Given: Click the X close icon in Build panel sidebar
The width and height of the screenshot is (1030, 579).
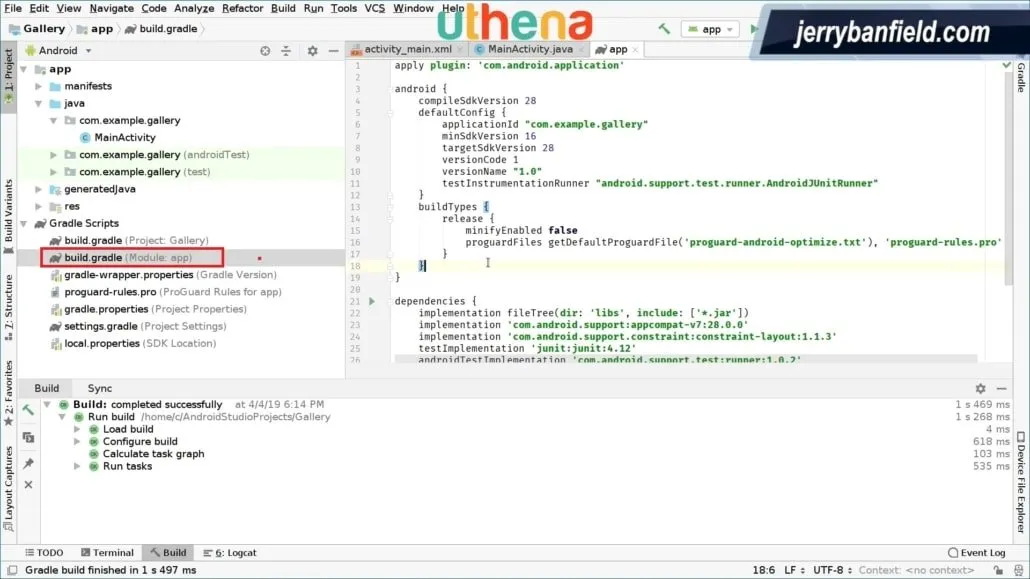Looking at the screenshot, I should 28,484.
